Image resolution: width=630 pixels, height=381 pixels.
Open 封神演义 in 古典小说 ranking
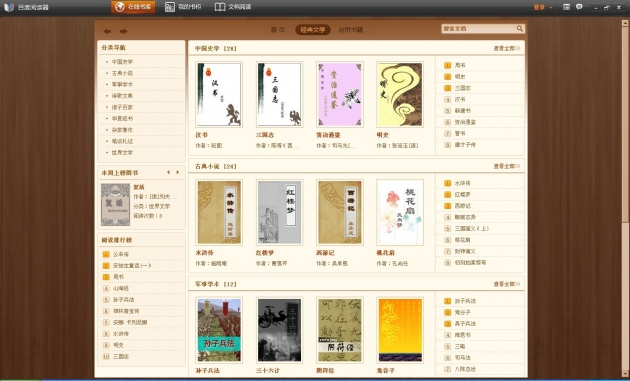click(465, 251)
